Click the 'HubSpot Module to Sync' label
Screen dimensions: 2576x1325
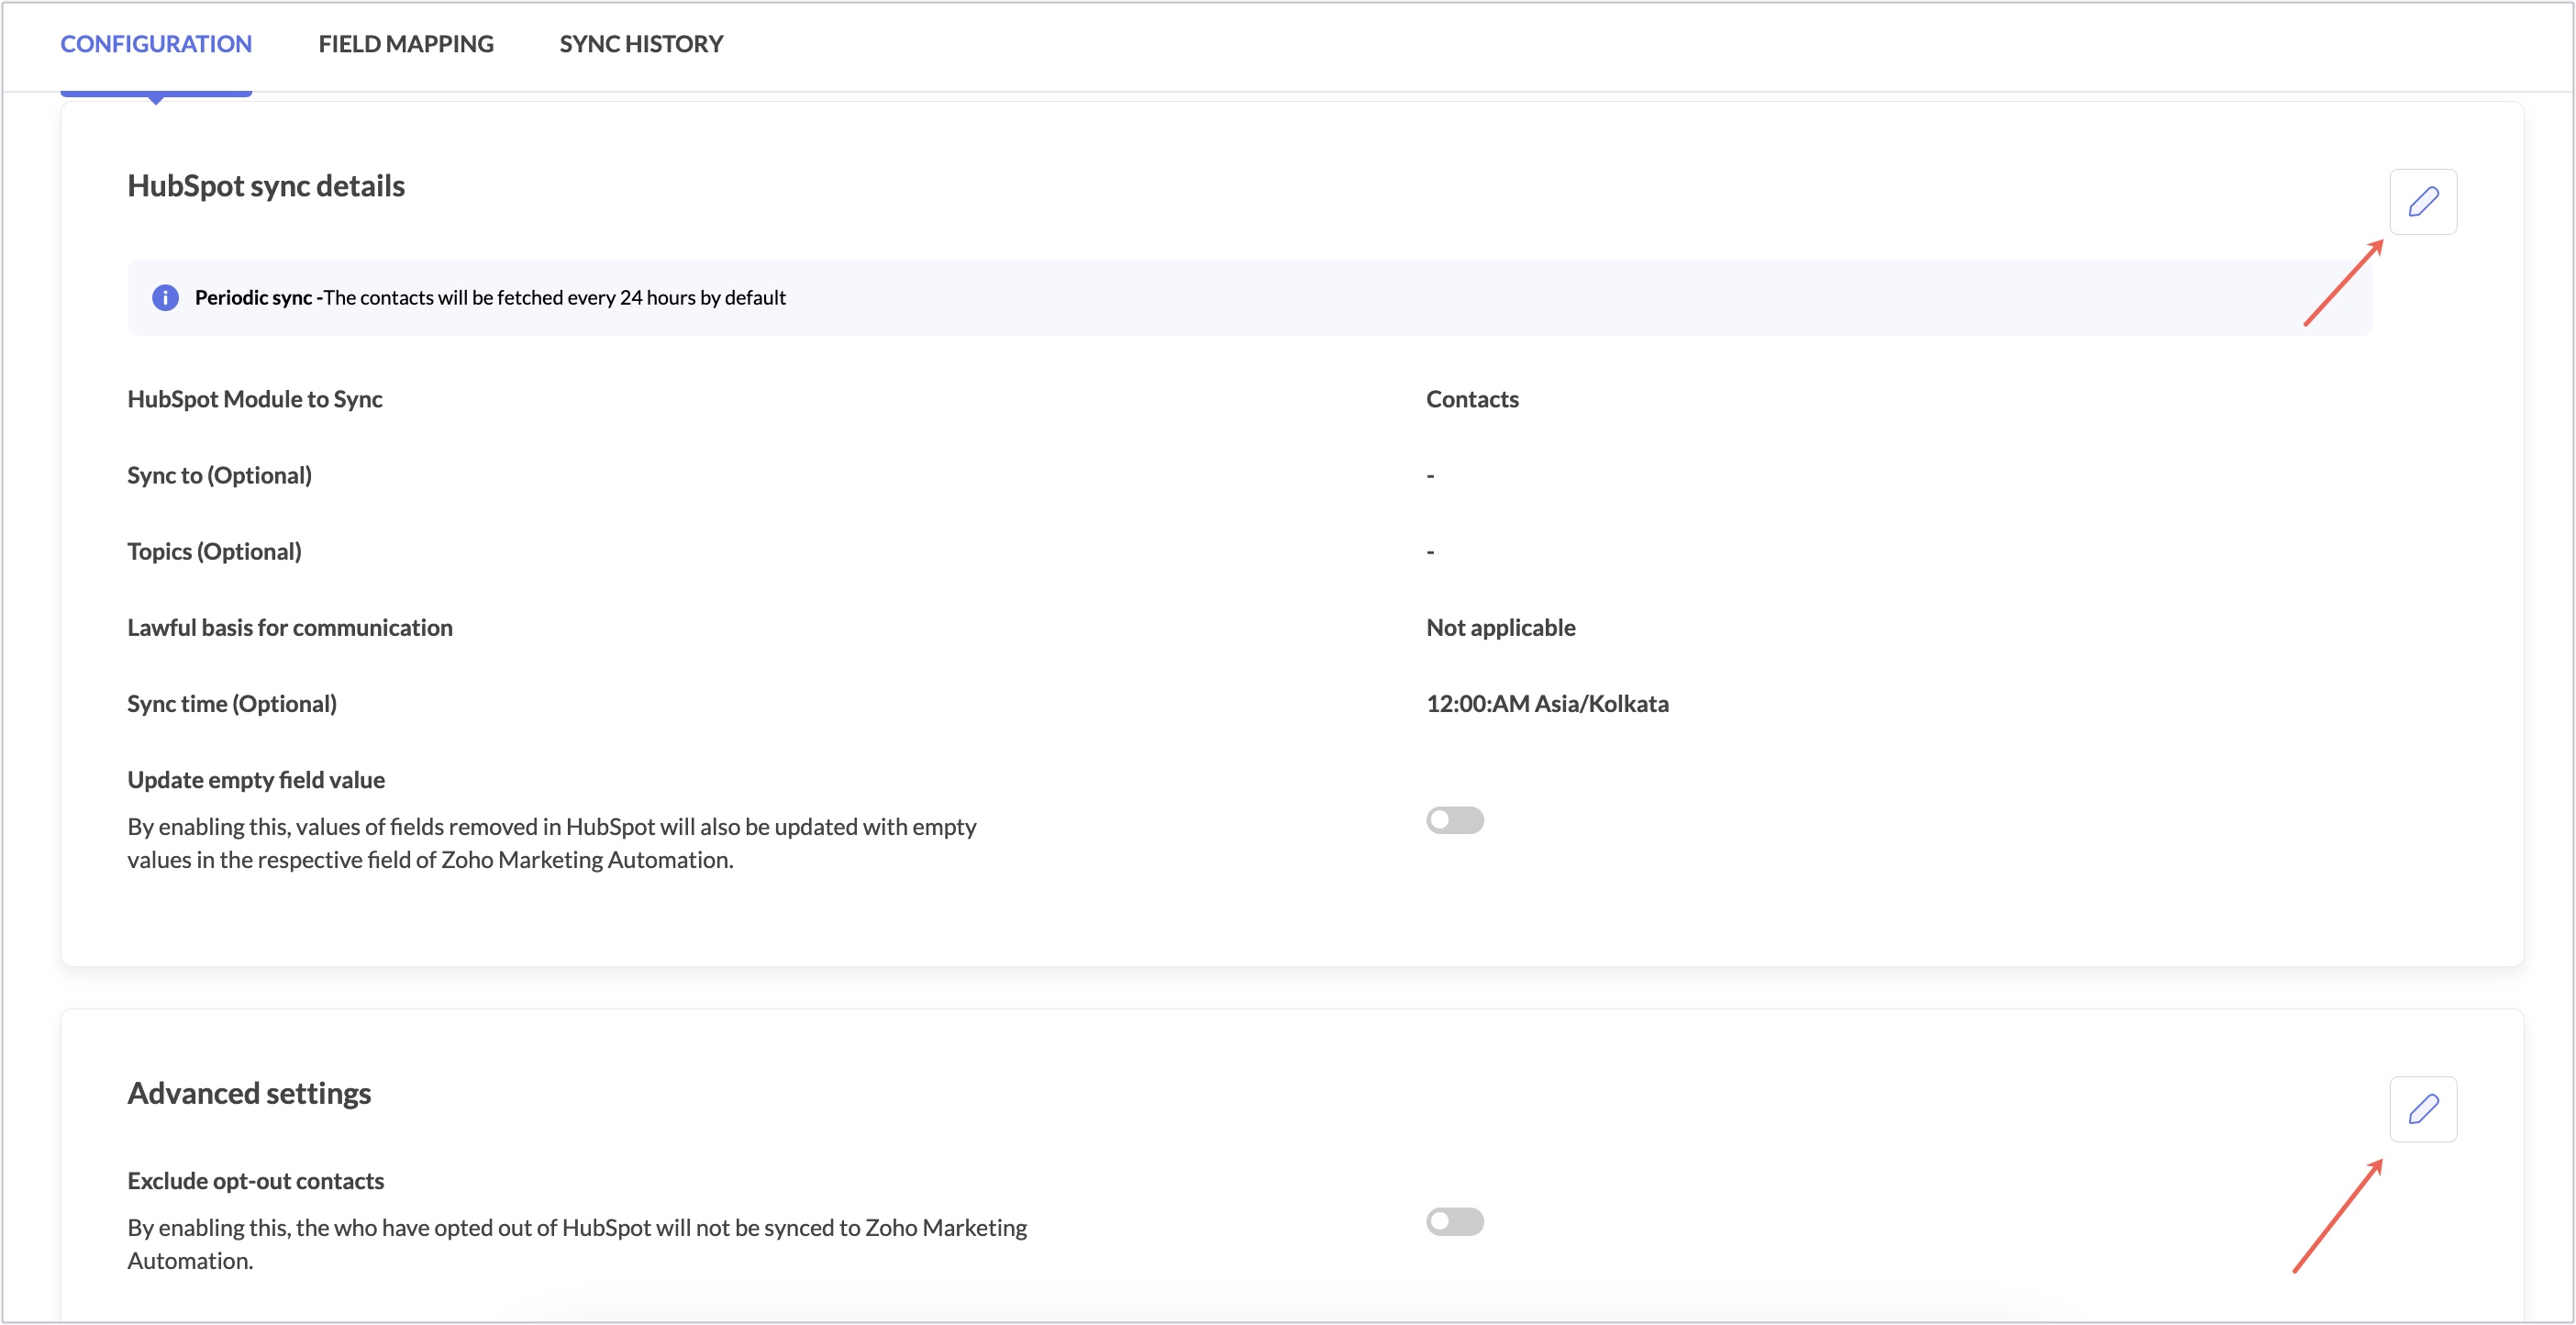[255, 399]
